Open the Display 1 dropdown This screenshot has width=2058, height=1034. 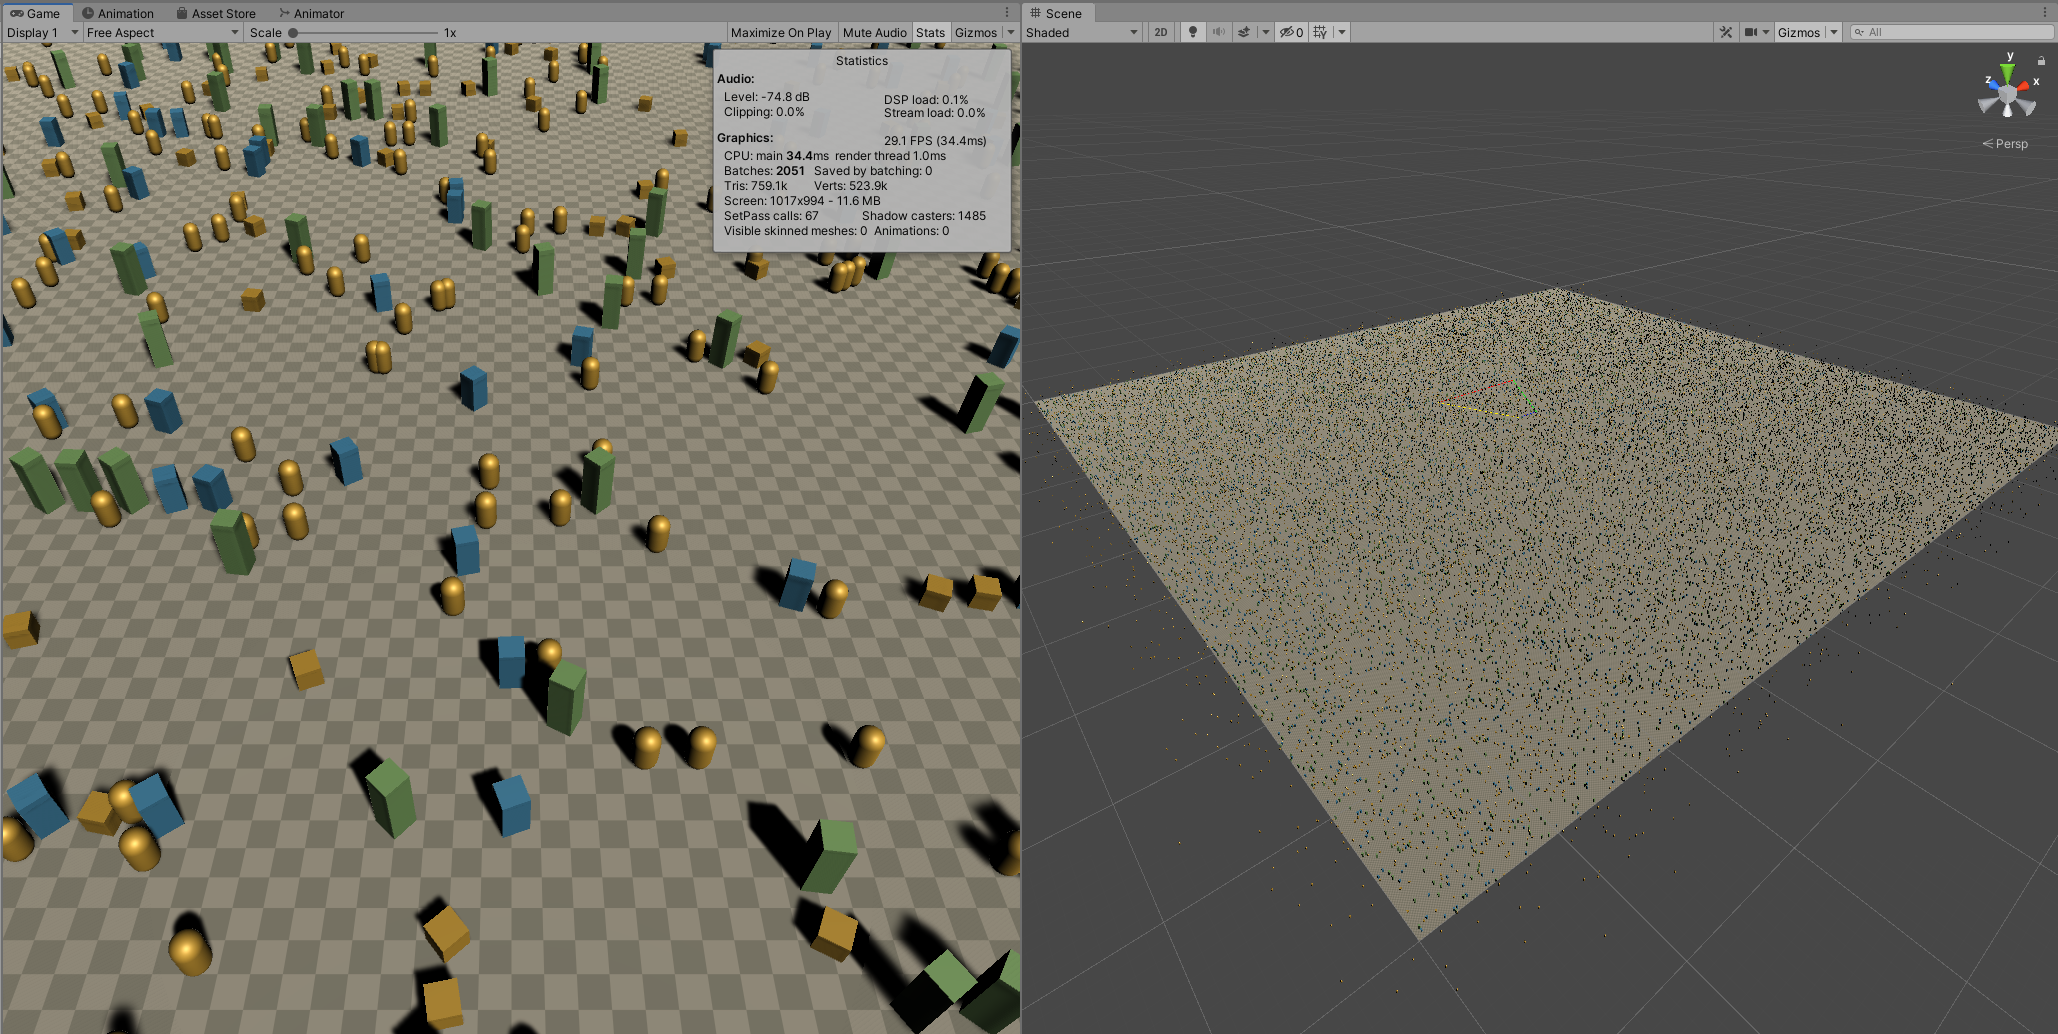42,32
